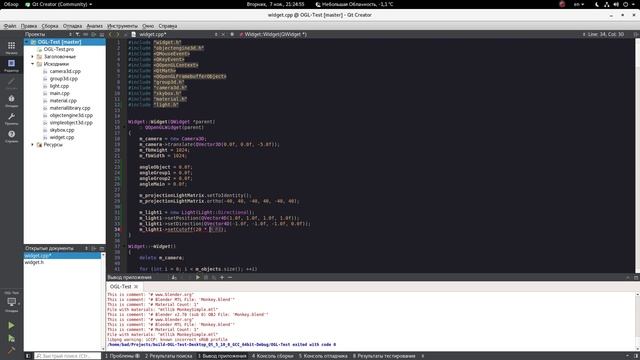Select widget.cpp in the project tree
The image size is (640, 360).
(x=62, y=138)
